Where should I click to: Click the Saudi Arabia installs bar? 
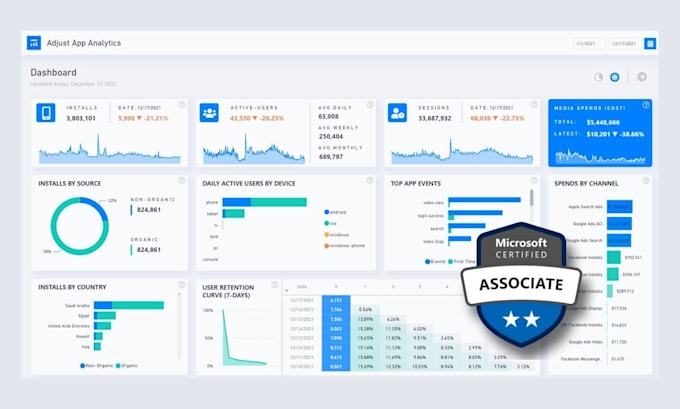(x=129, y=305)
